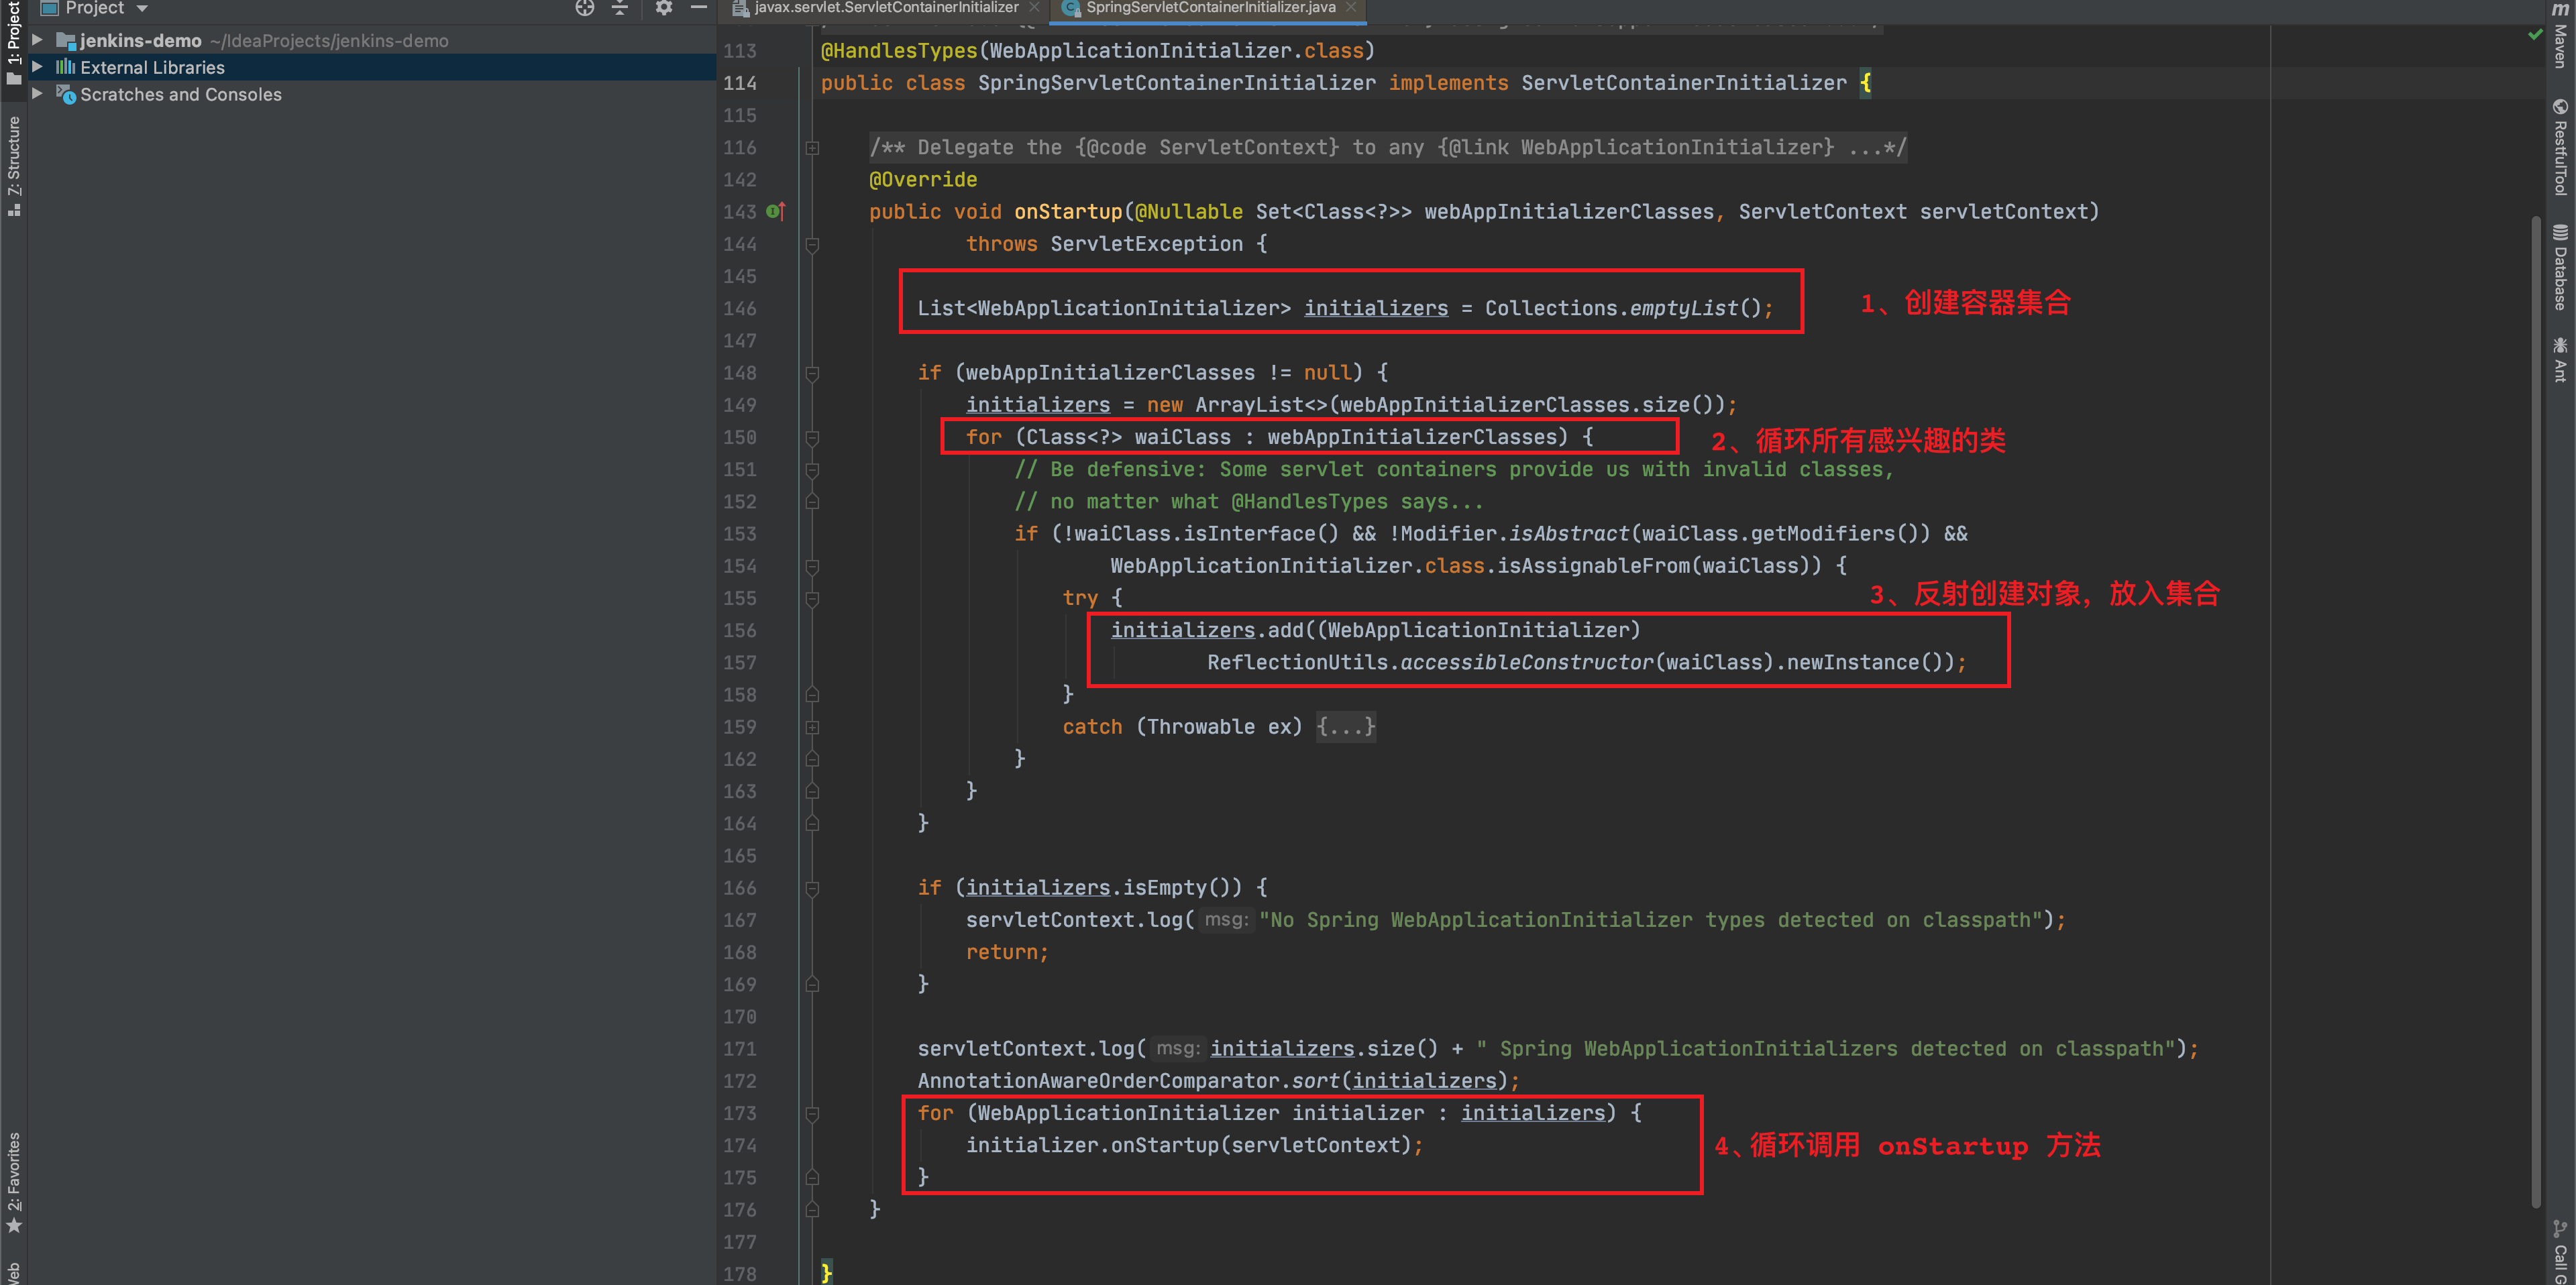2576x1285 pixels.
Task: Click the folded Javadoc comment on line 116
Action: pos(1387,148)
